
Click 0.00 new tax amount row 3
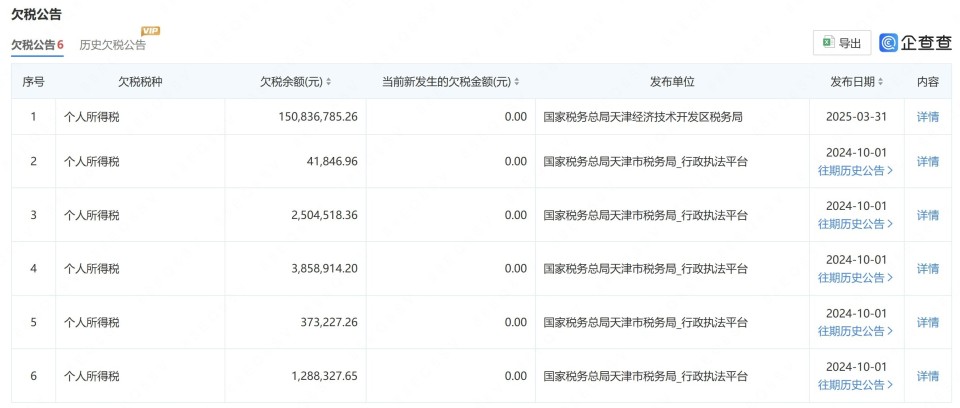[516, 215]
